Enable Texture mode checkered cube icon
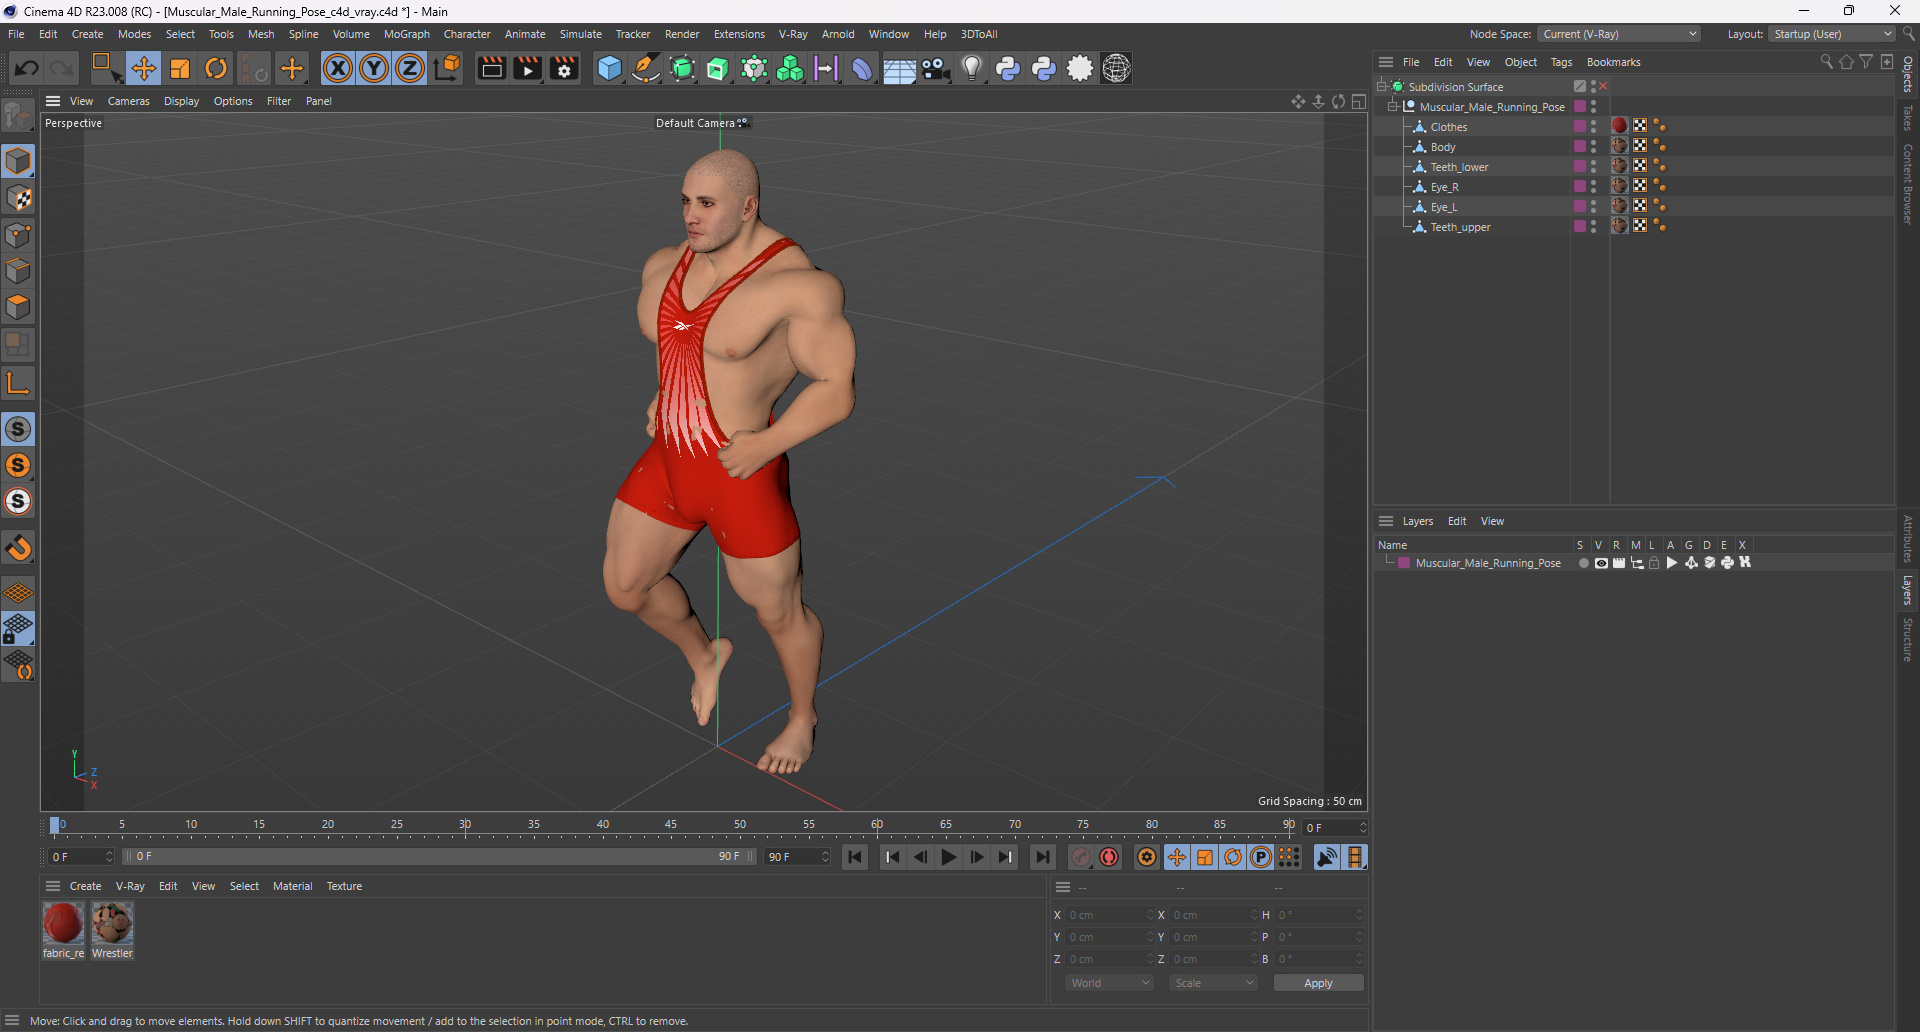The width and height of the screenshot is (1920, 1032). point(18,198)
